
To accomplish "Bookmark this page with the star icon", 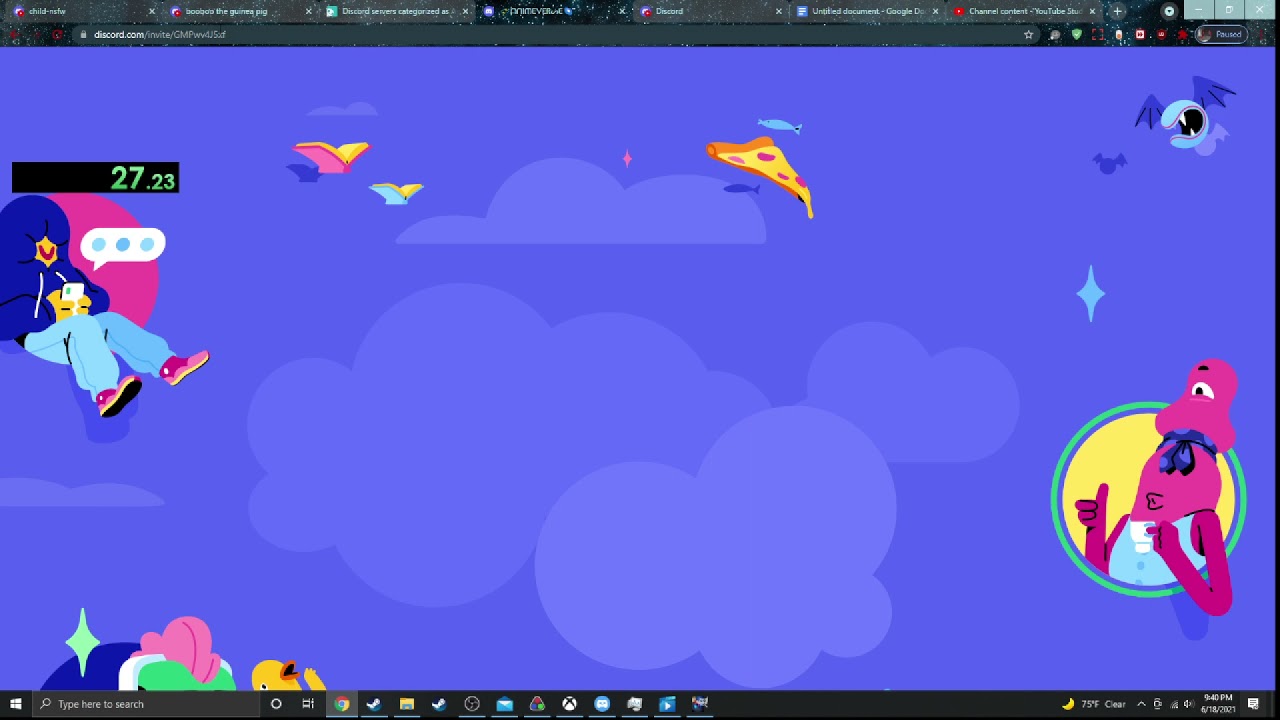I will click(1028, 34).
